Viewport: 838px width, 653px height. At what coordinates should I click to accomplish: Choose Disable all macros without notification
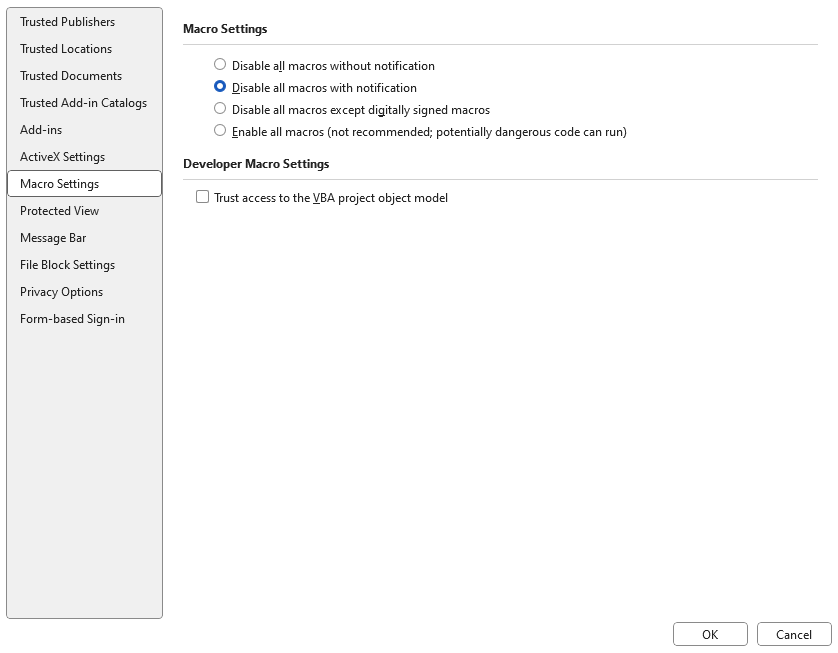pyautogui.click(x=220, y=65)
